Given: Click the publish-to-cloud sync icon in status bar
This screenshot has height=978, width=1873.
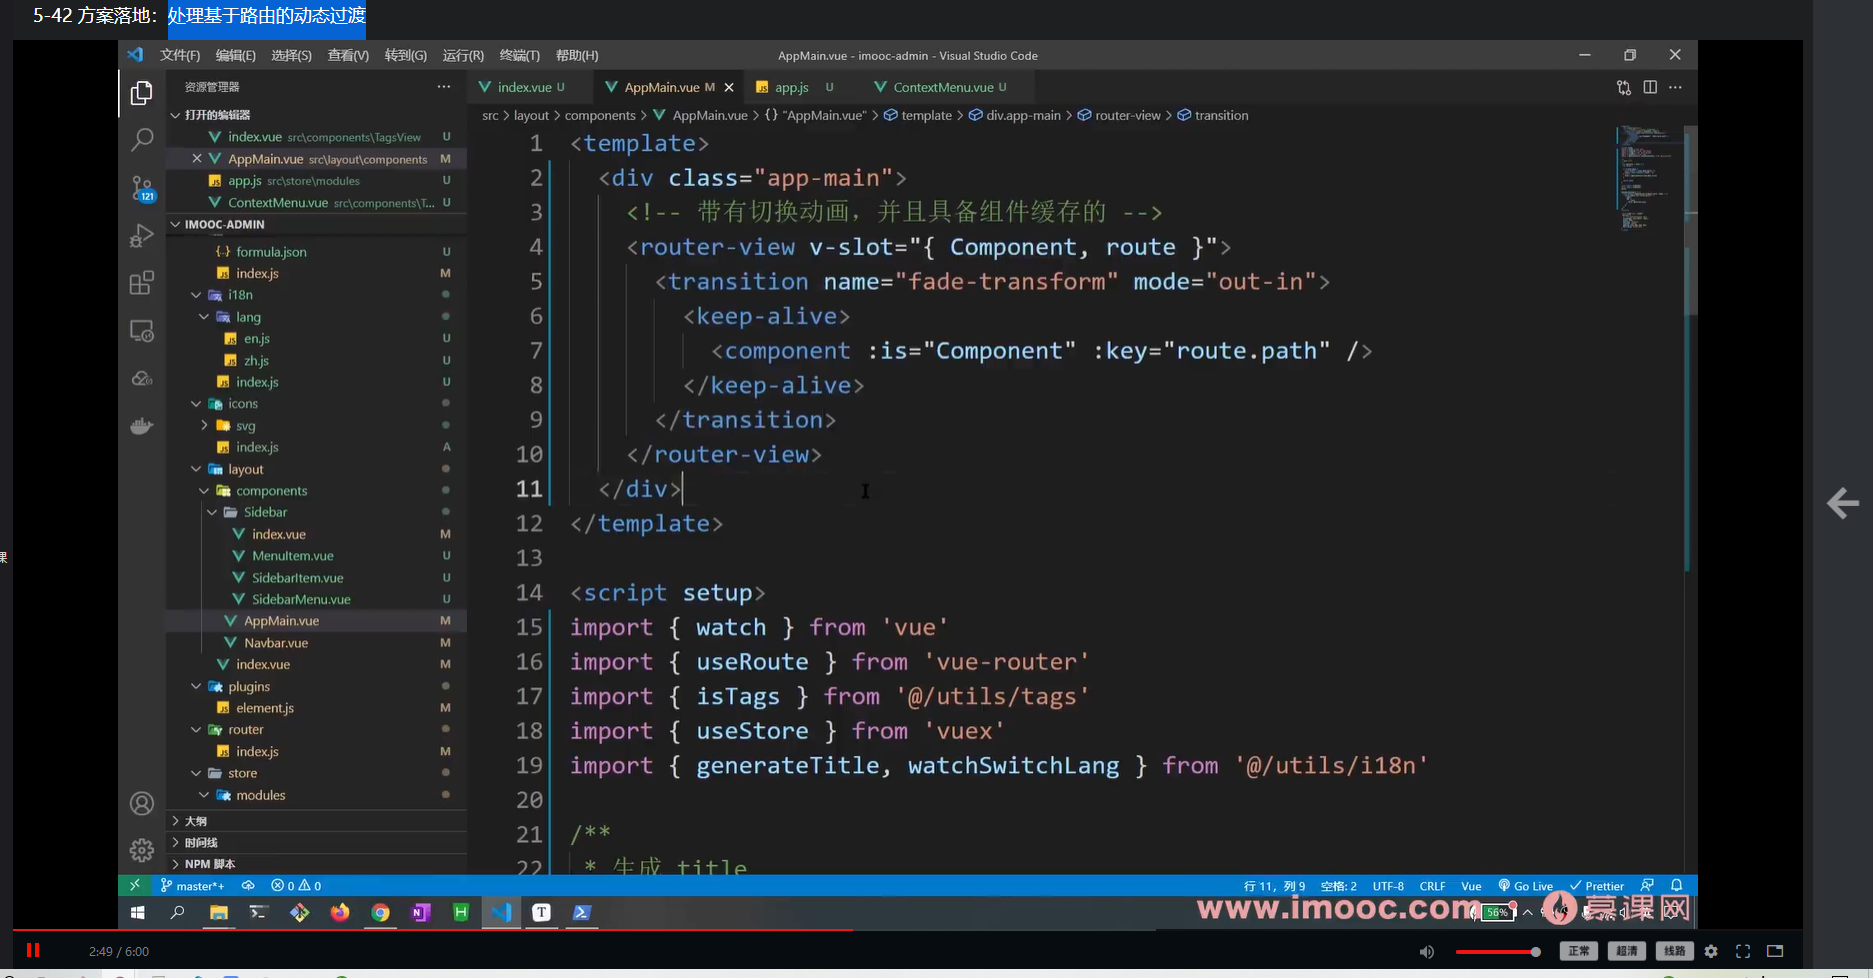Looking at the screenshot, I should [x=248, y=885].
